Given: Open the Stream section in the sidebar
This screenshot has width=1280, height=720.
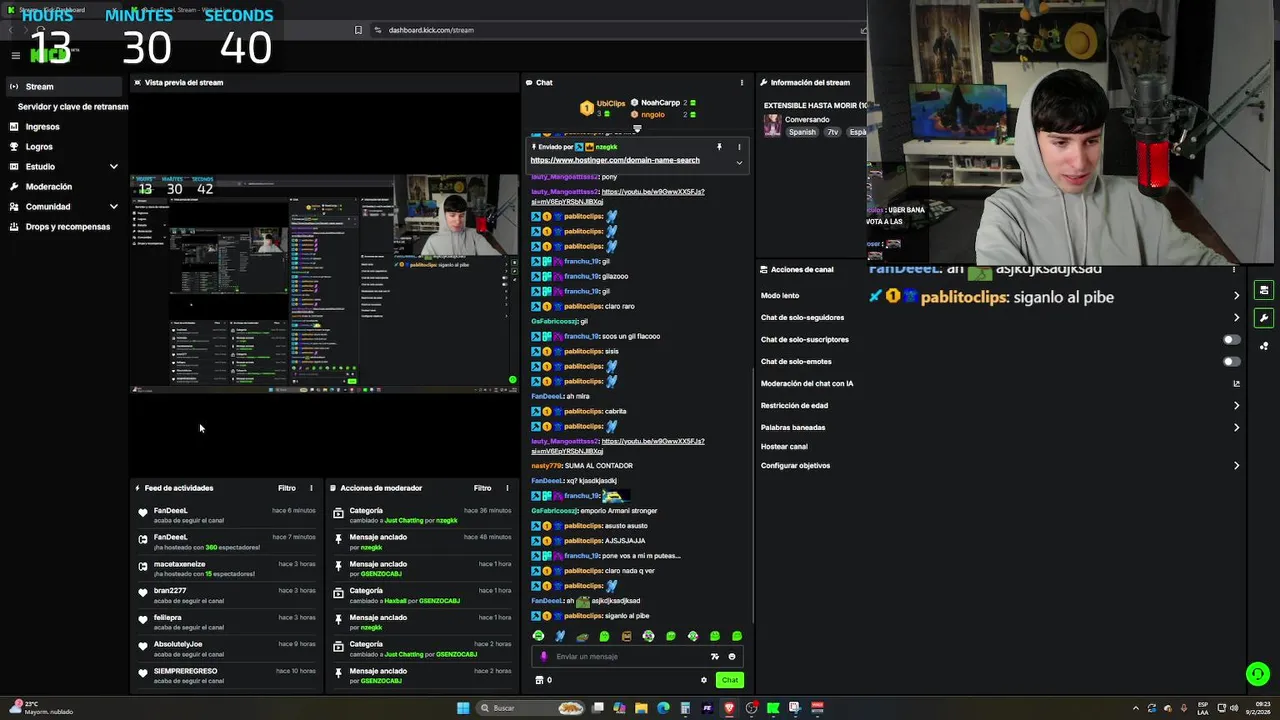Looking at the screenshot, I should 64,86.
